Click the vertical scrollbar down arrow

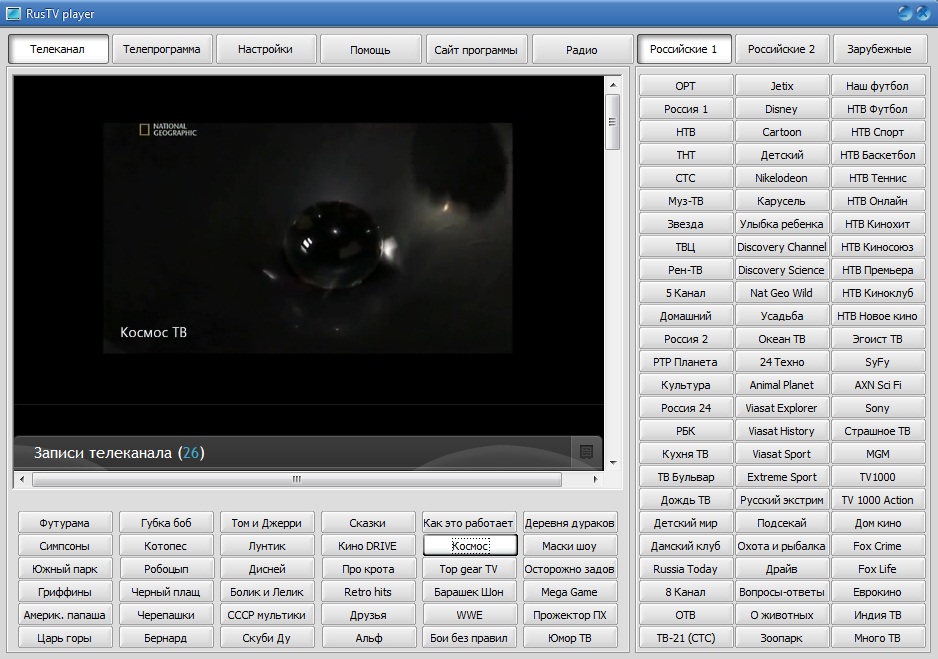pos(613,463)
